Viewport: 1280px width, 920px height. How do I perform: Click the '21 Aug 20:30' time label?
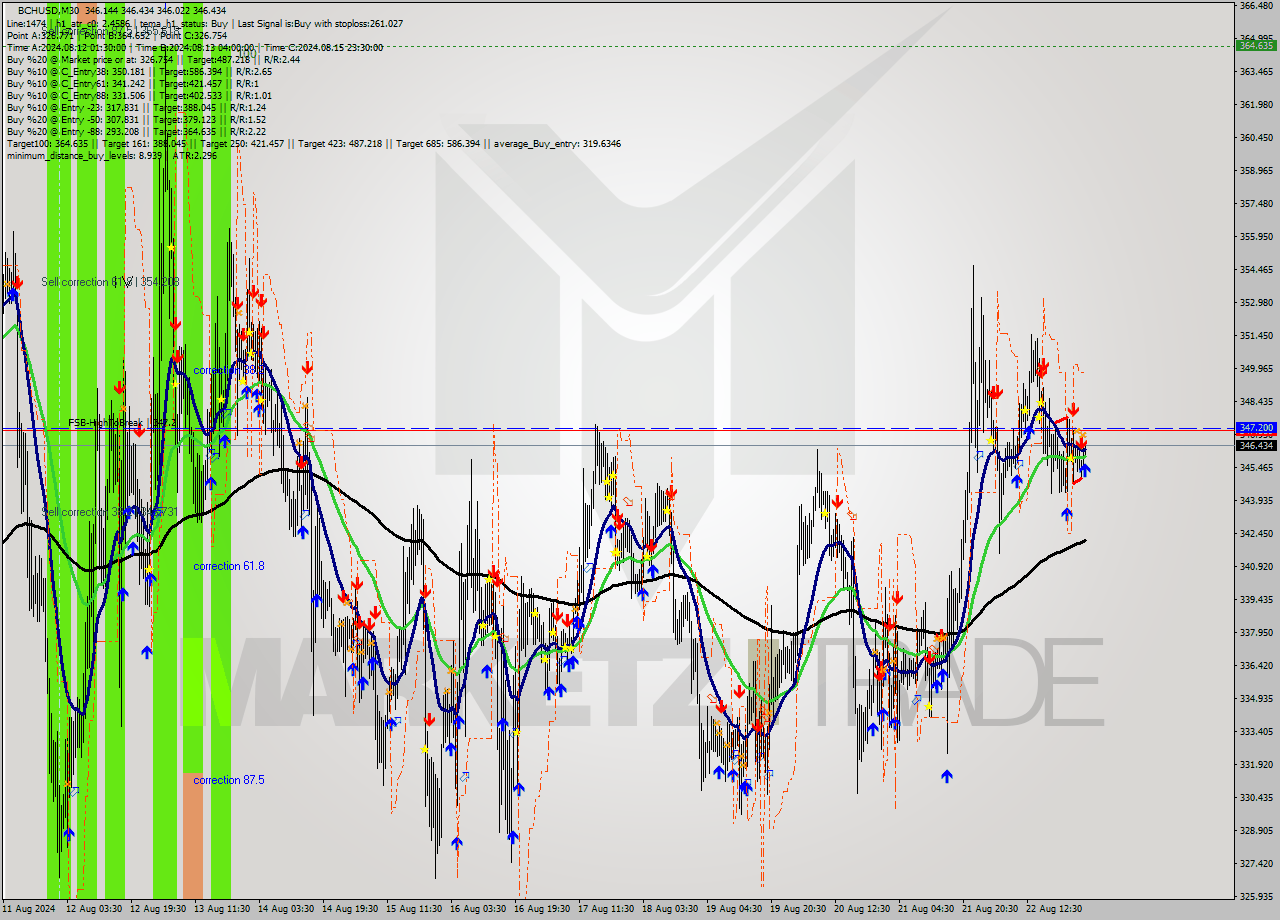[990, 909]
